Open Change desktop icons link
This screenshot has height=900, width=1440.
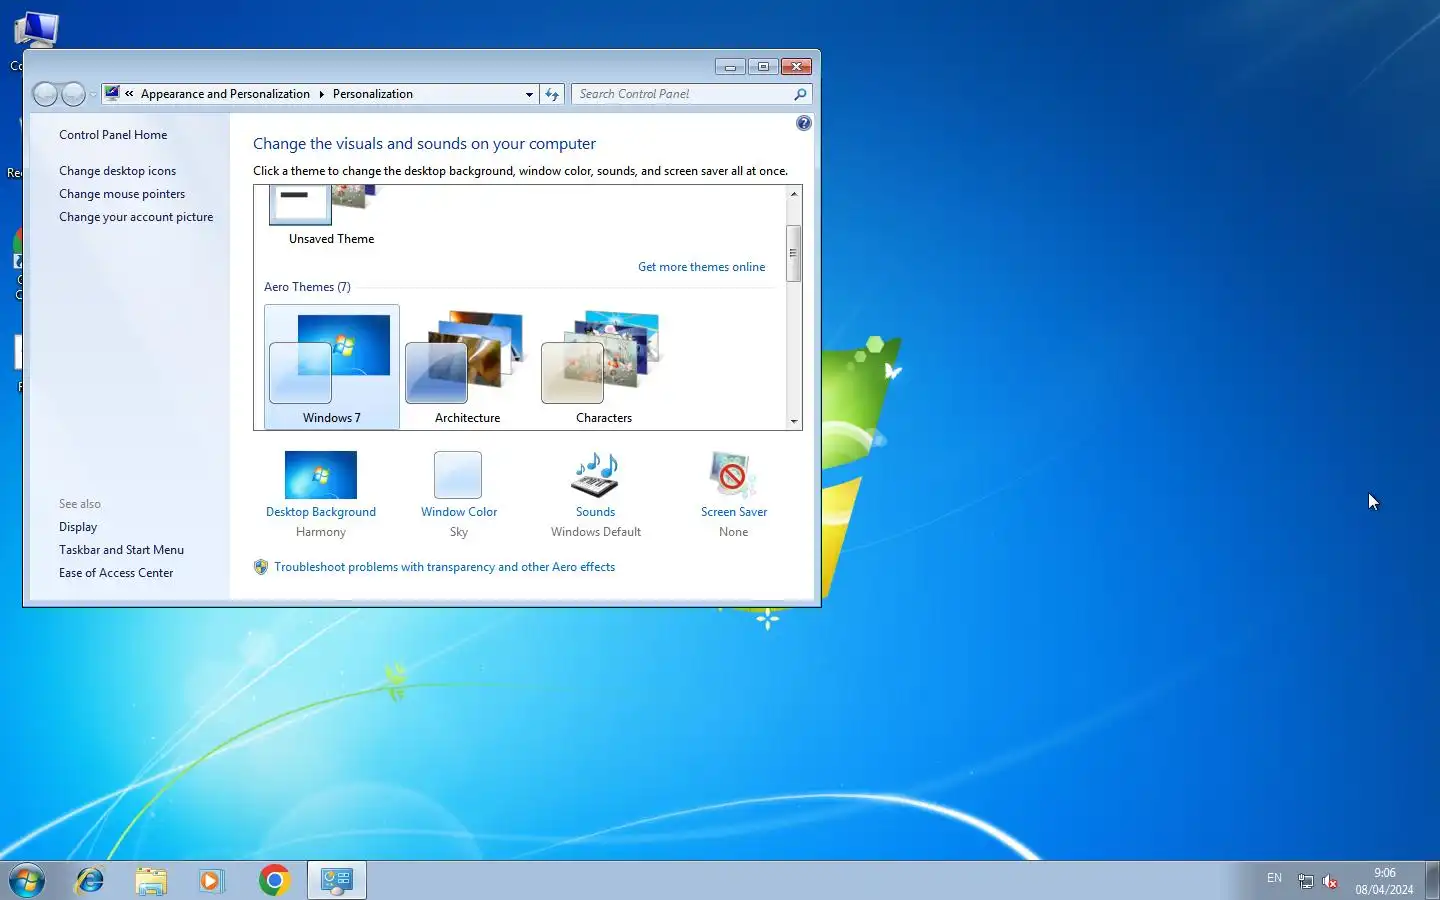117,171
